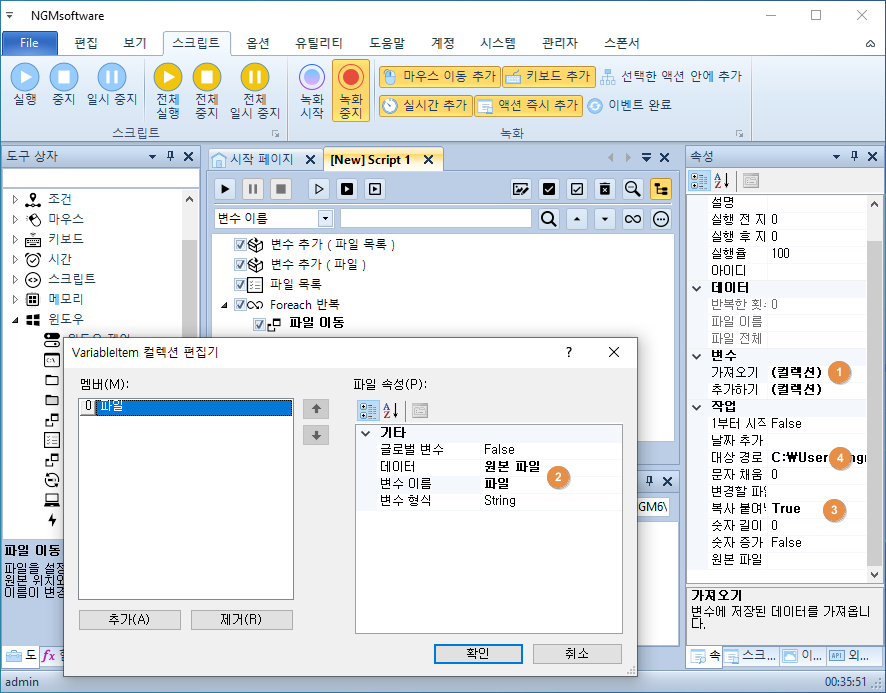This screenshot has width=886, height=693.
Task: Open the 도움말 ribbon tab
Action: tap(387, 43)
